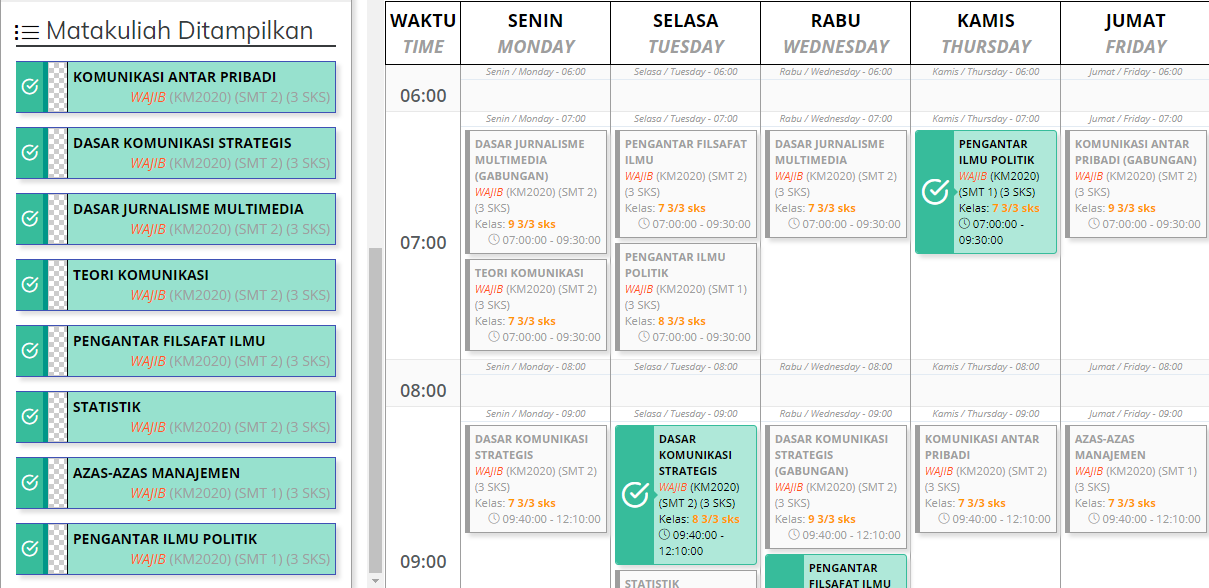Image resolution: width=1209 pixels, height=588 pixels.
Task: Select Friday Azas-Azas Manajemen class card
Action: pyautogui.click(x=1136, y=478)
